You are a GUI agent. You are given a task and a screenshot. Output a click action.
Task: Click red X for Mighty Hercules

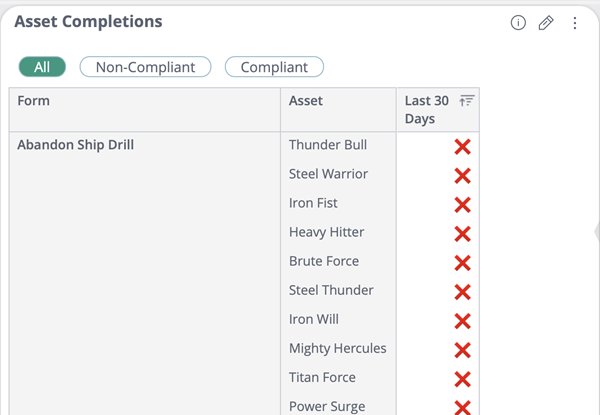[462, 350]
